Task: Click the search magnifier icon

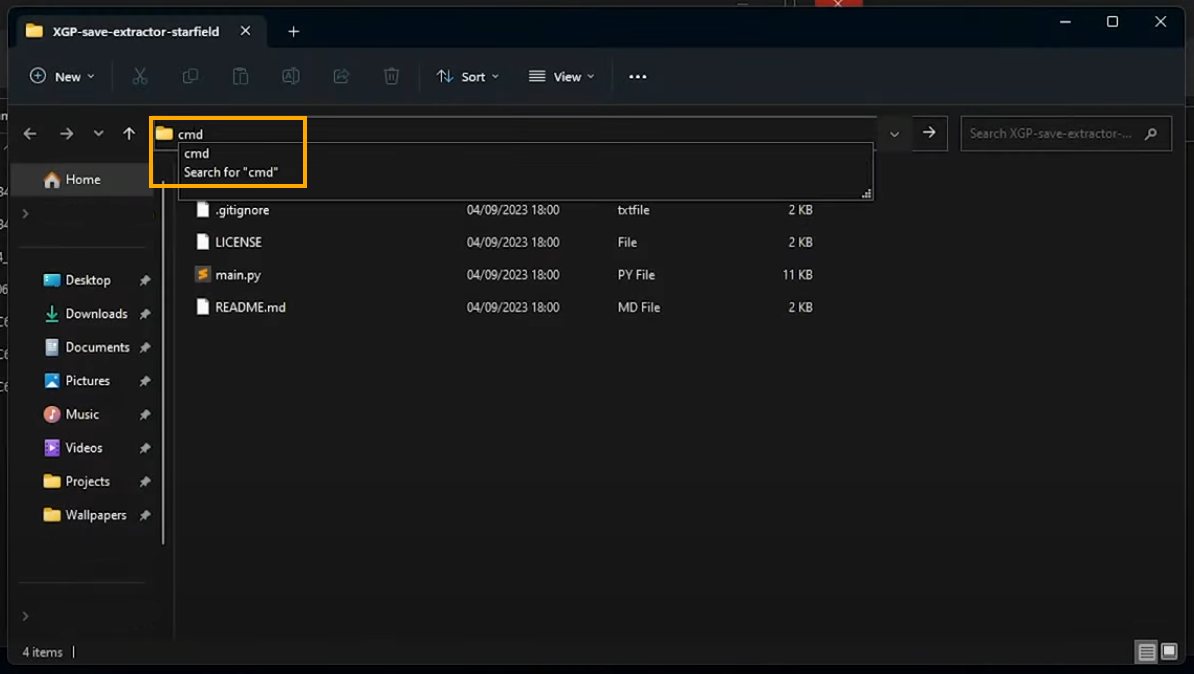Action: [x=1151, y=133]
